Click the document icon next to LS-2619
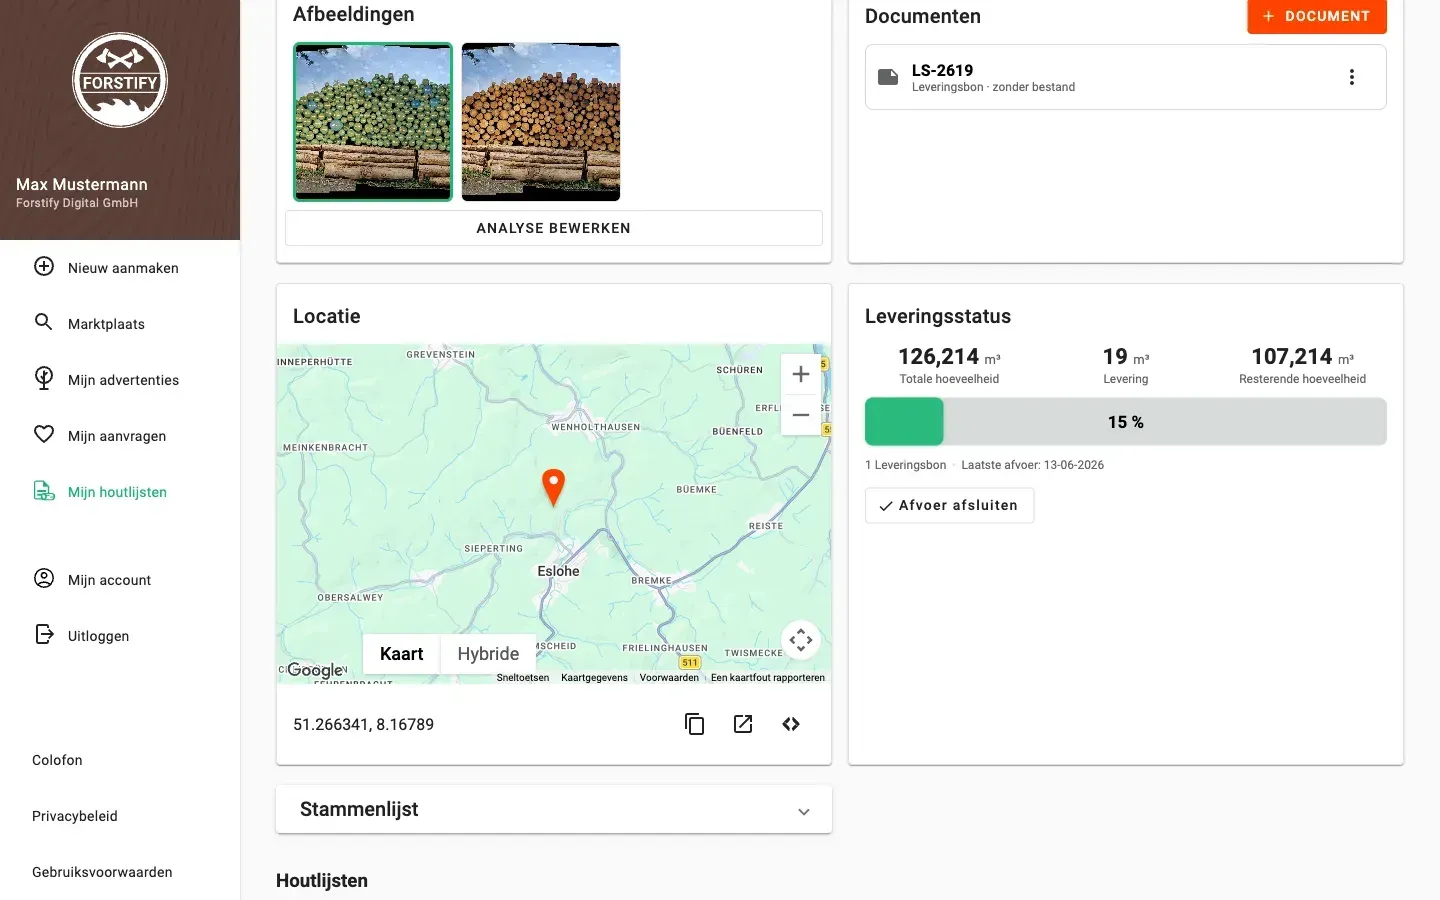 [x=888, y=77]
